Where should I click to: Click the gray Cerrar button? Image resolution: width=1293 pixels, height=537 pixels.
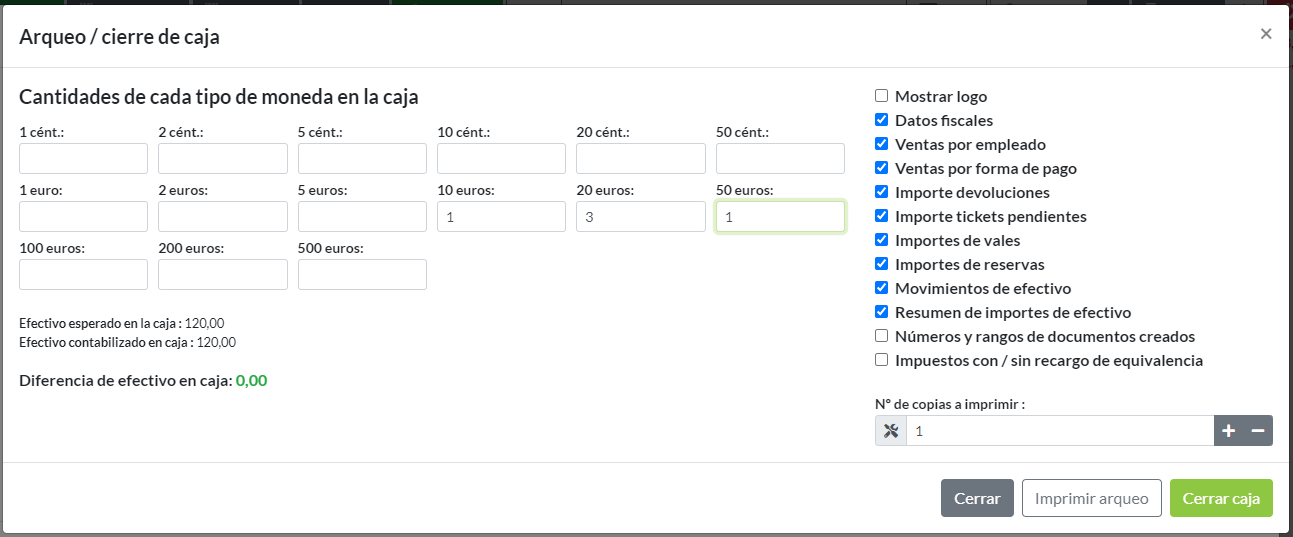coord(977,498)
